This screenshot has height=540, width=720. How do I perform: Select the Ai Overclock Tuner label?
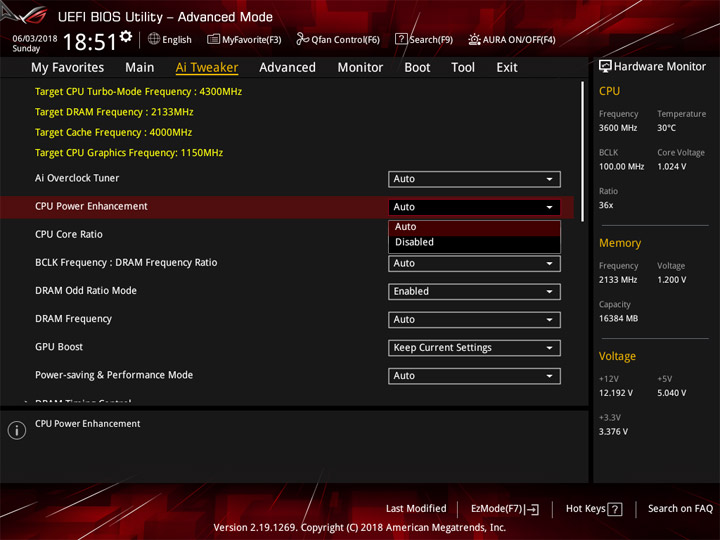point(77,178)
